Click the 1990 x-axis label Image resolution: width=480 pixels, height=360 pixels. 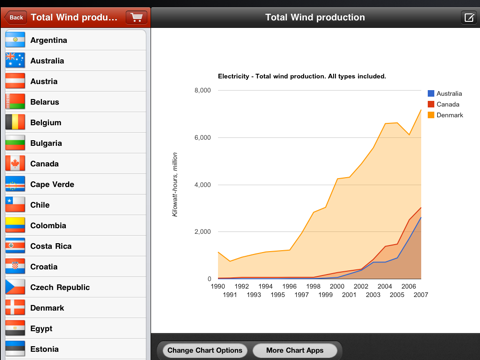[x=218, y=286]
